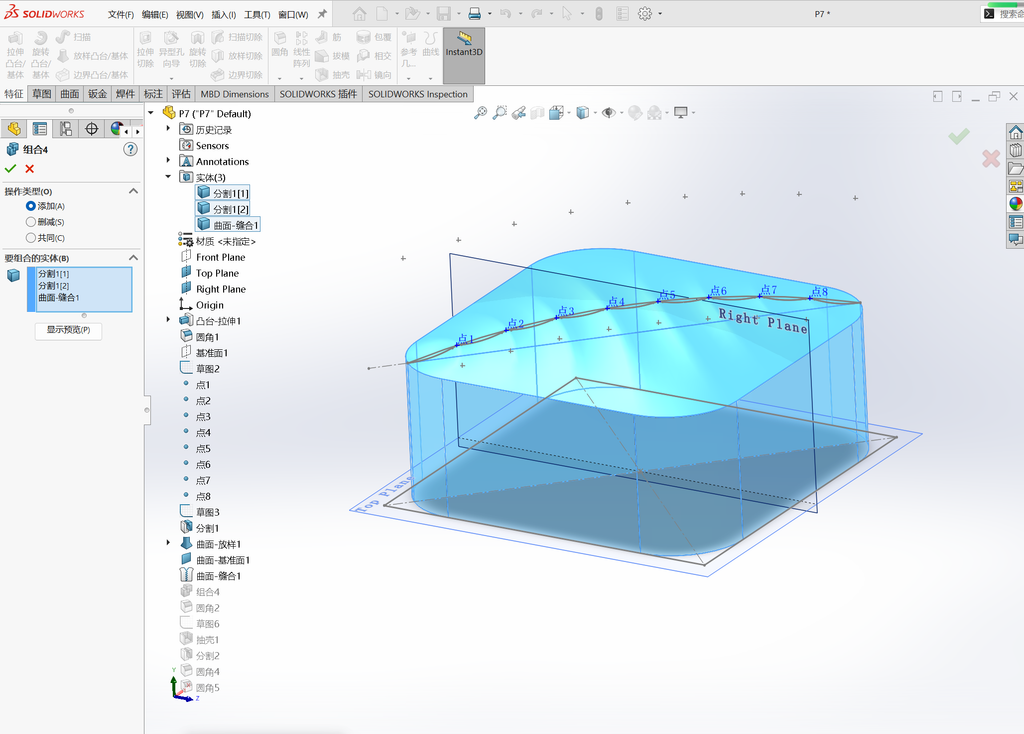The image size is (1024, 734).
Task: Click the Options gear icon
Action: [645, 14]
